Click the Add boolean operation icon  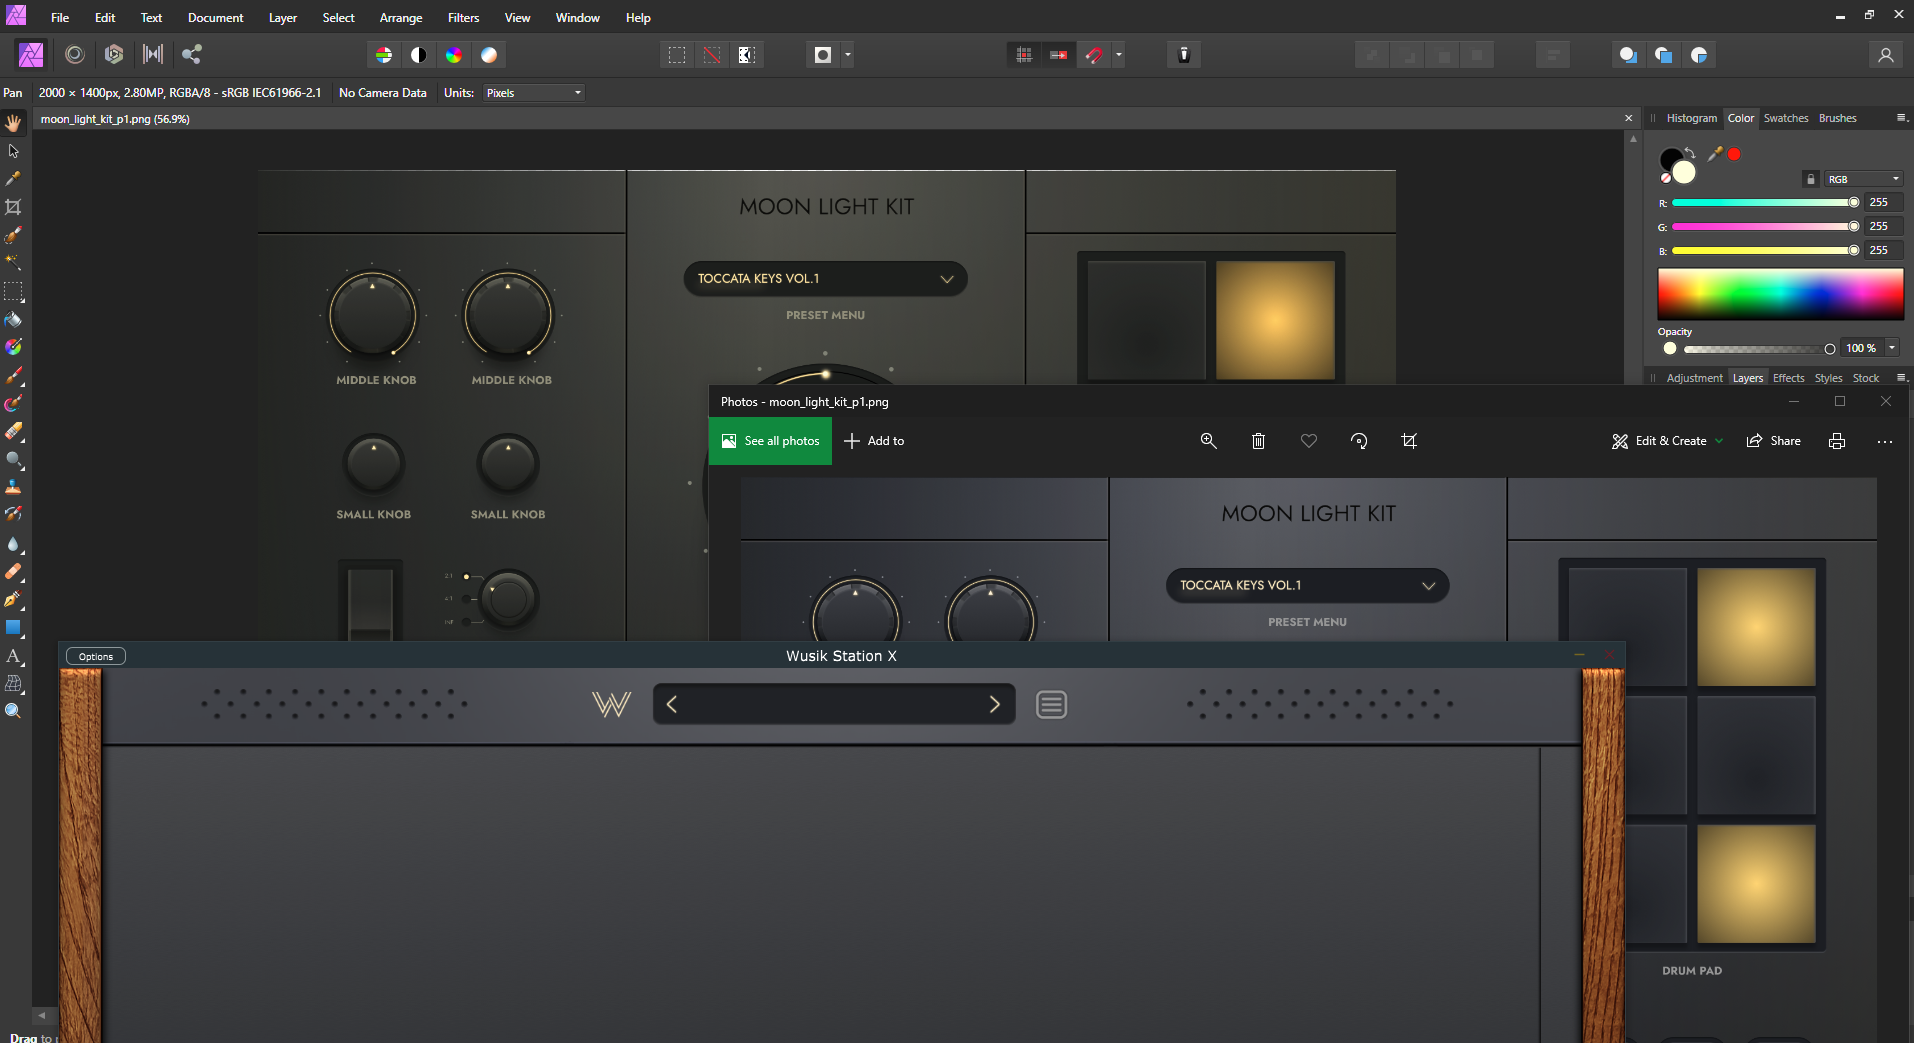tap(1629, 55)
